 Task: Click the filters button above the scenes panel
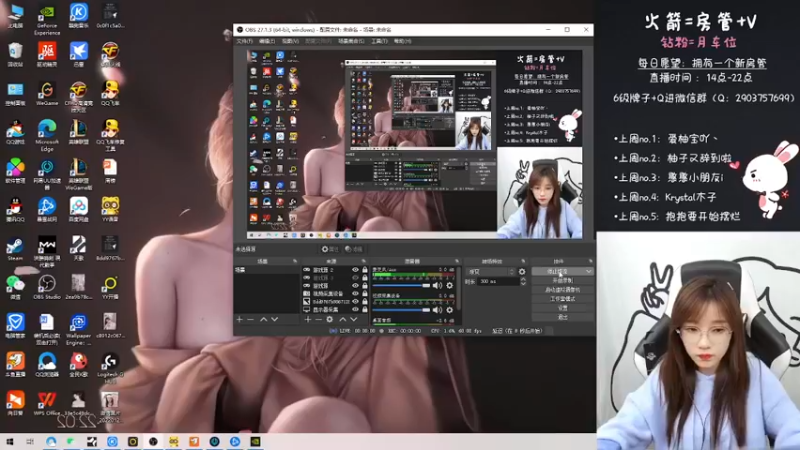[354, 249]
